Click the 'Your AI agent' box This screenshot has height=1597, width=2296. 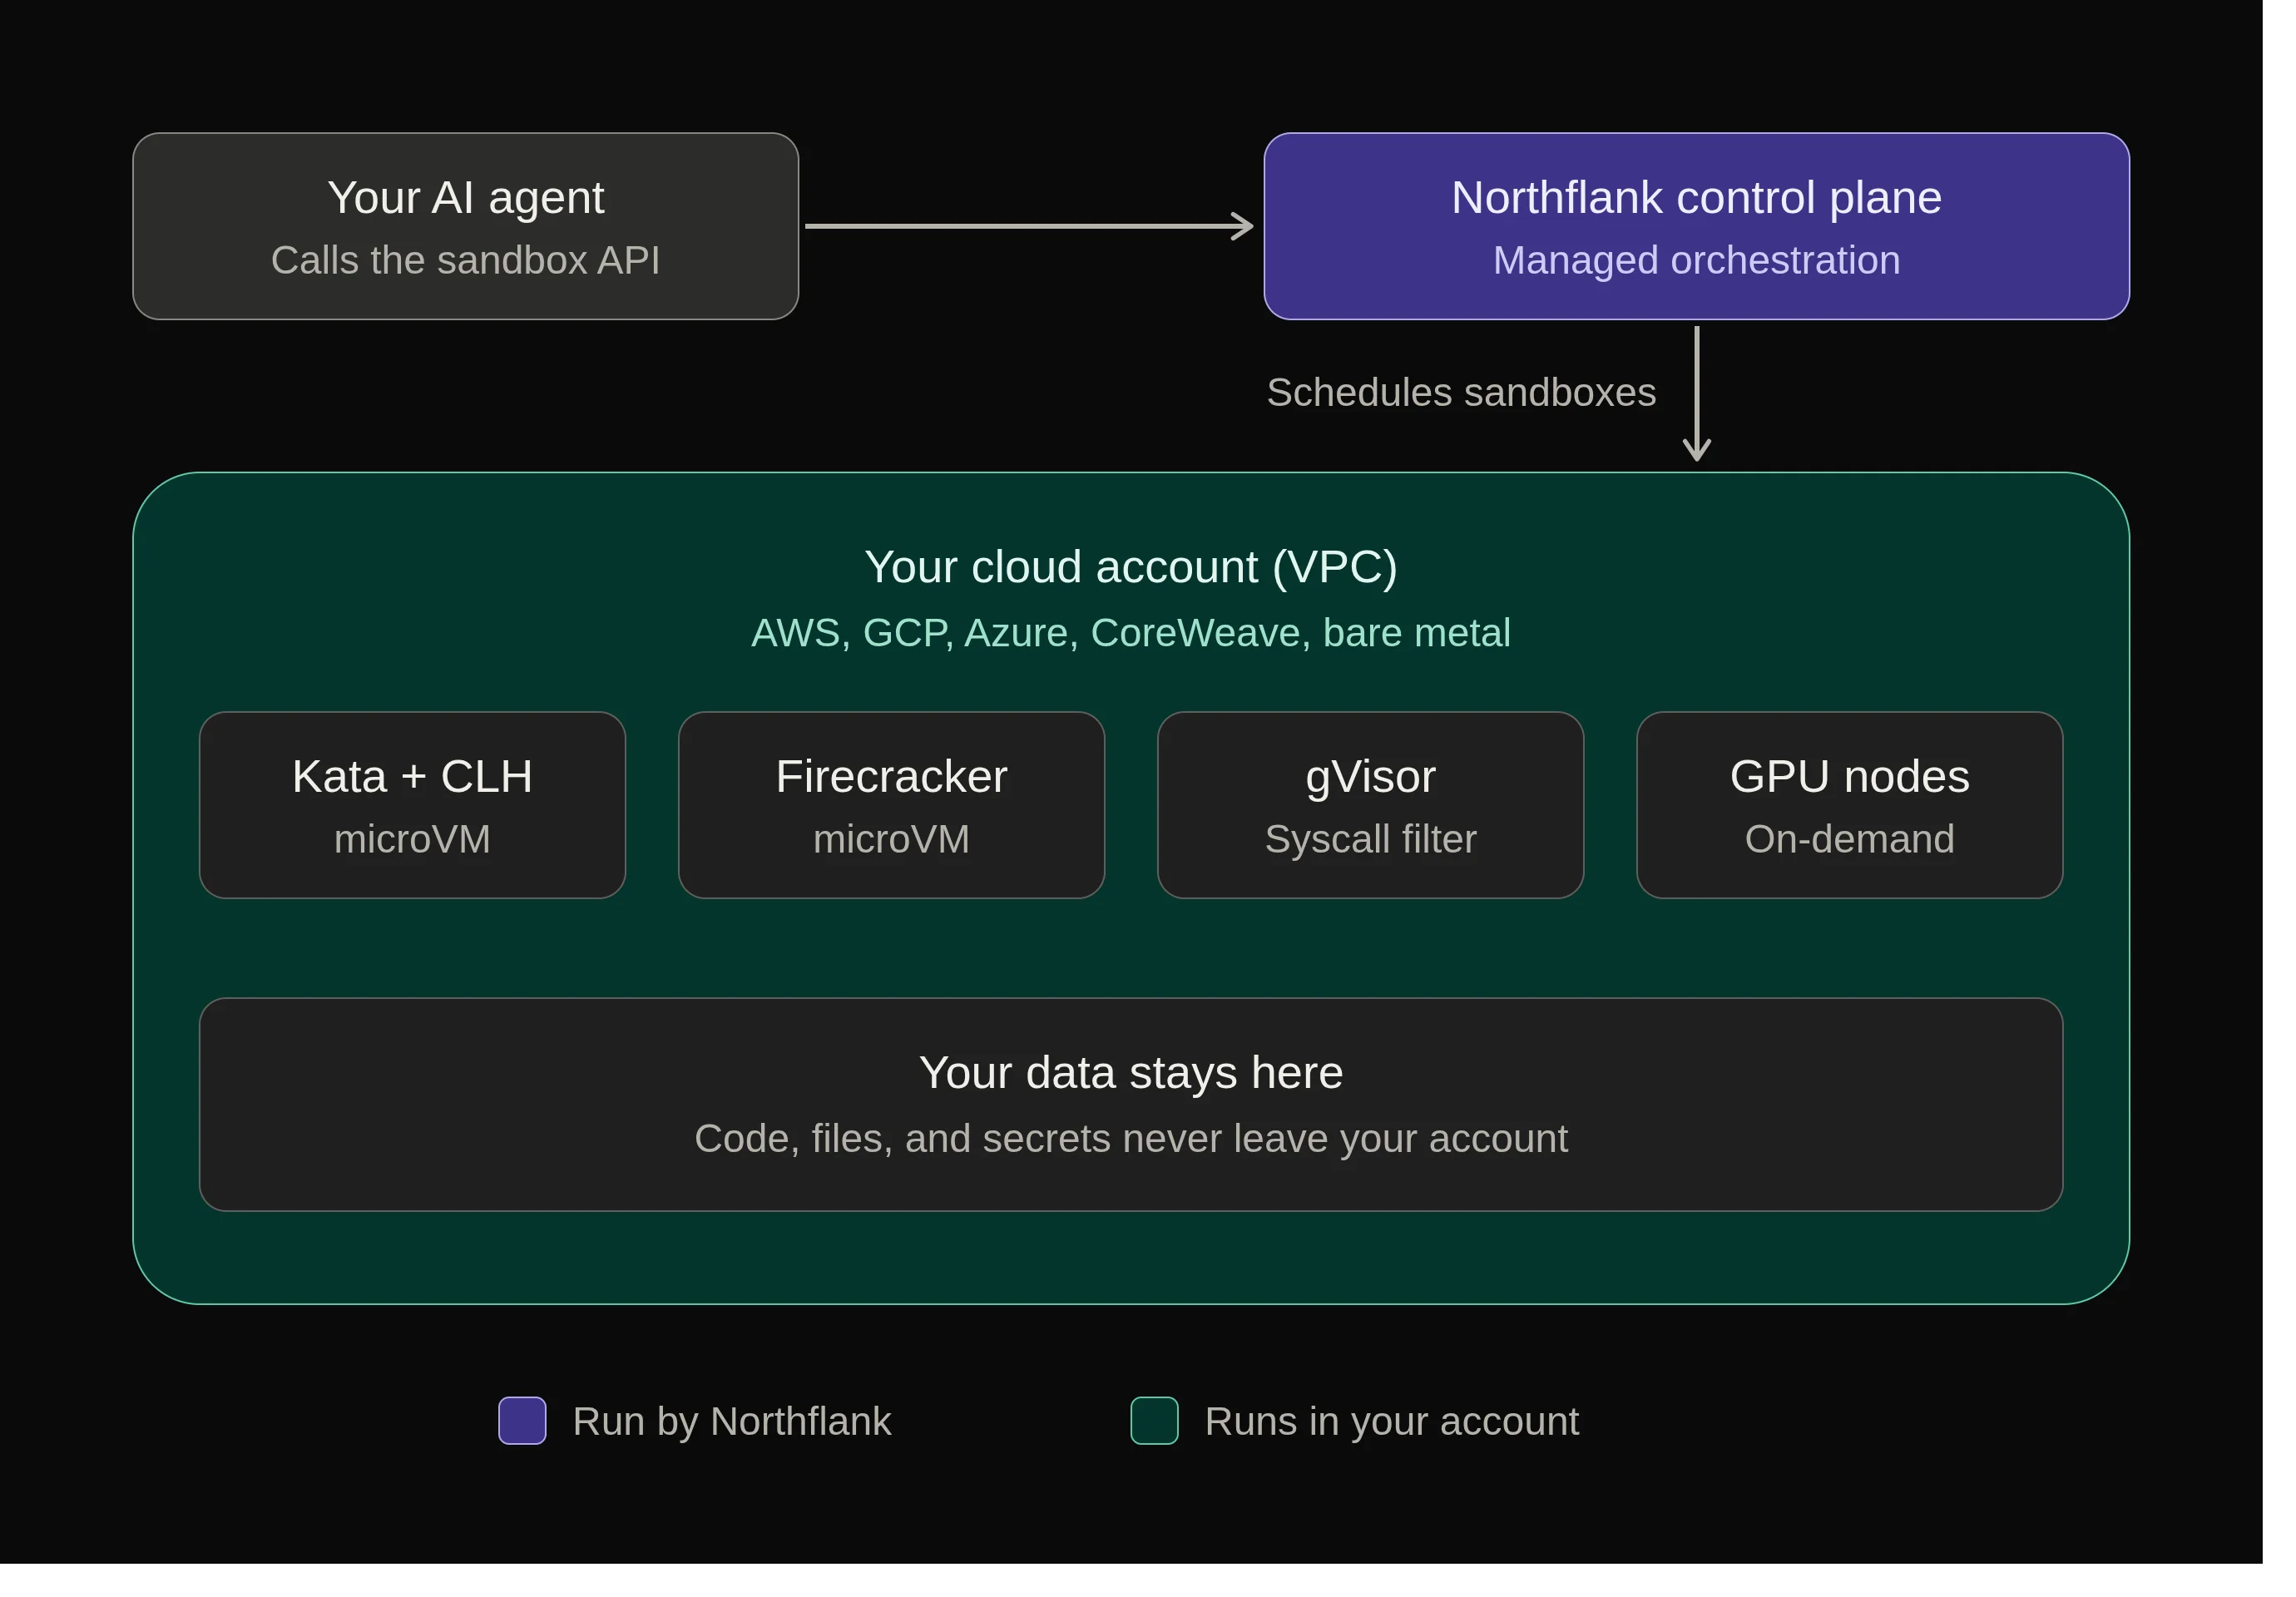pos(465,226)
